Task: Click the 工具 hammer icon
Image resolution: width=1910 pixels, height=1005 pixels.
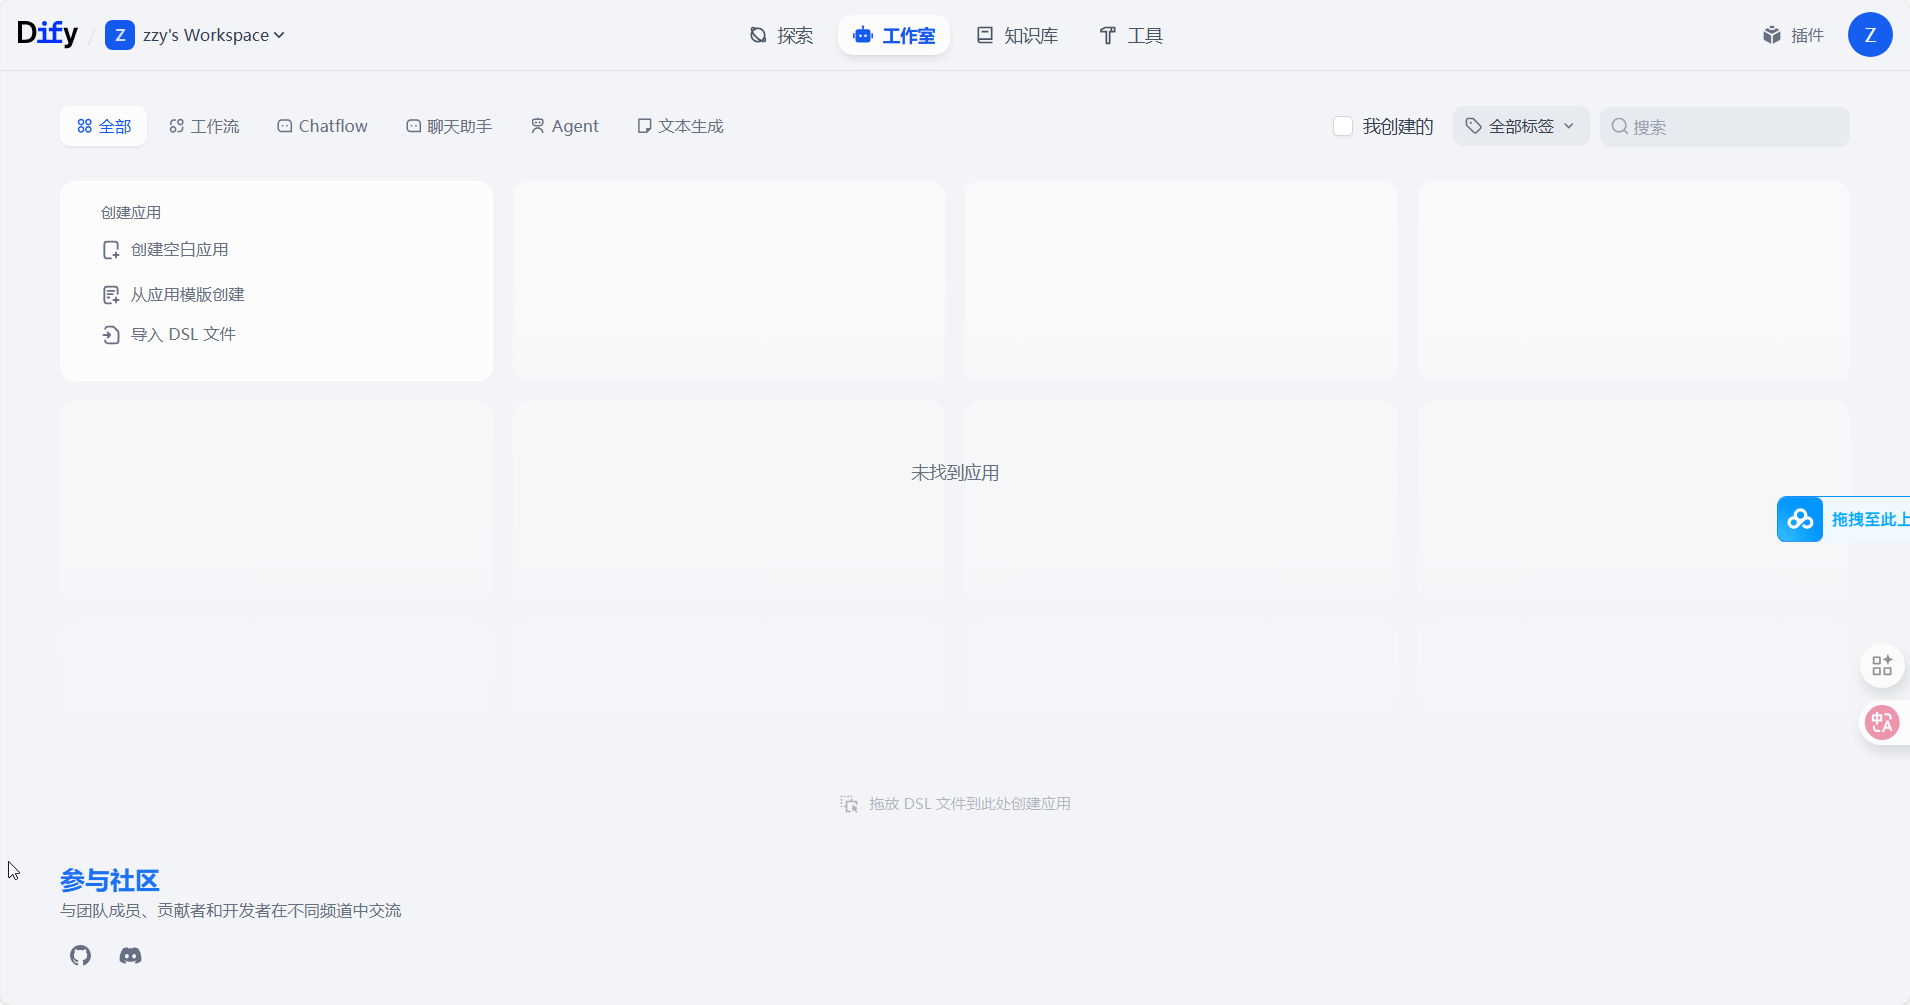Action: [1108, 36]
